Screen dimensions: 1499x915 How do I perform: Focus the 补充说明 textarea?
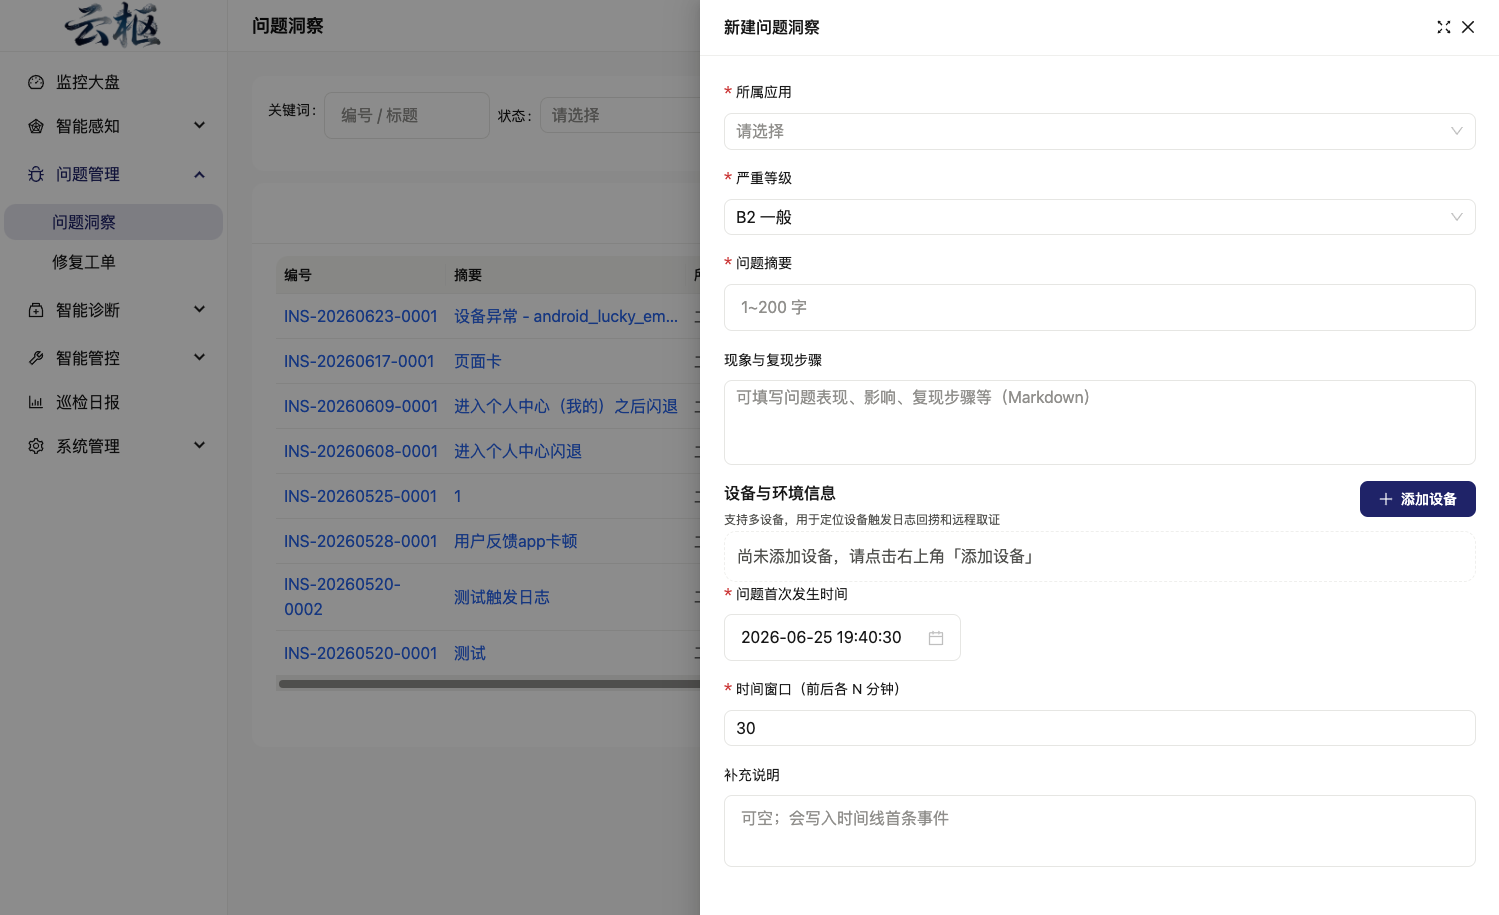(1099, 831)
